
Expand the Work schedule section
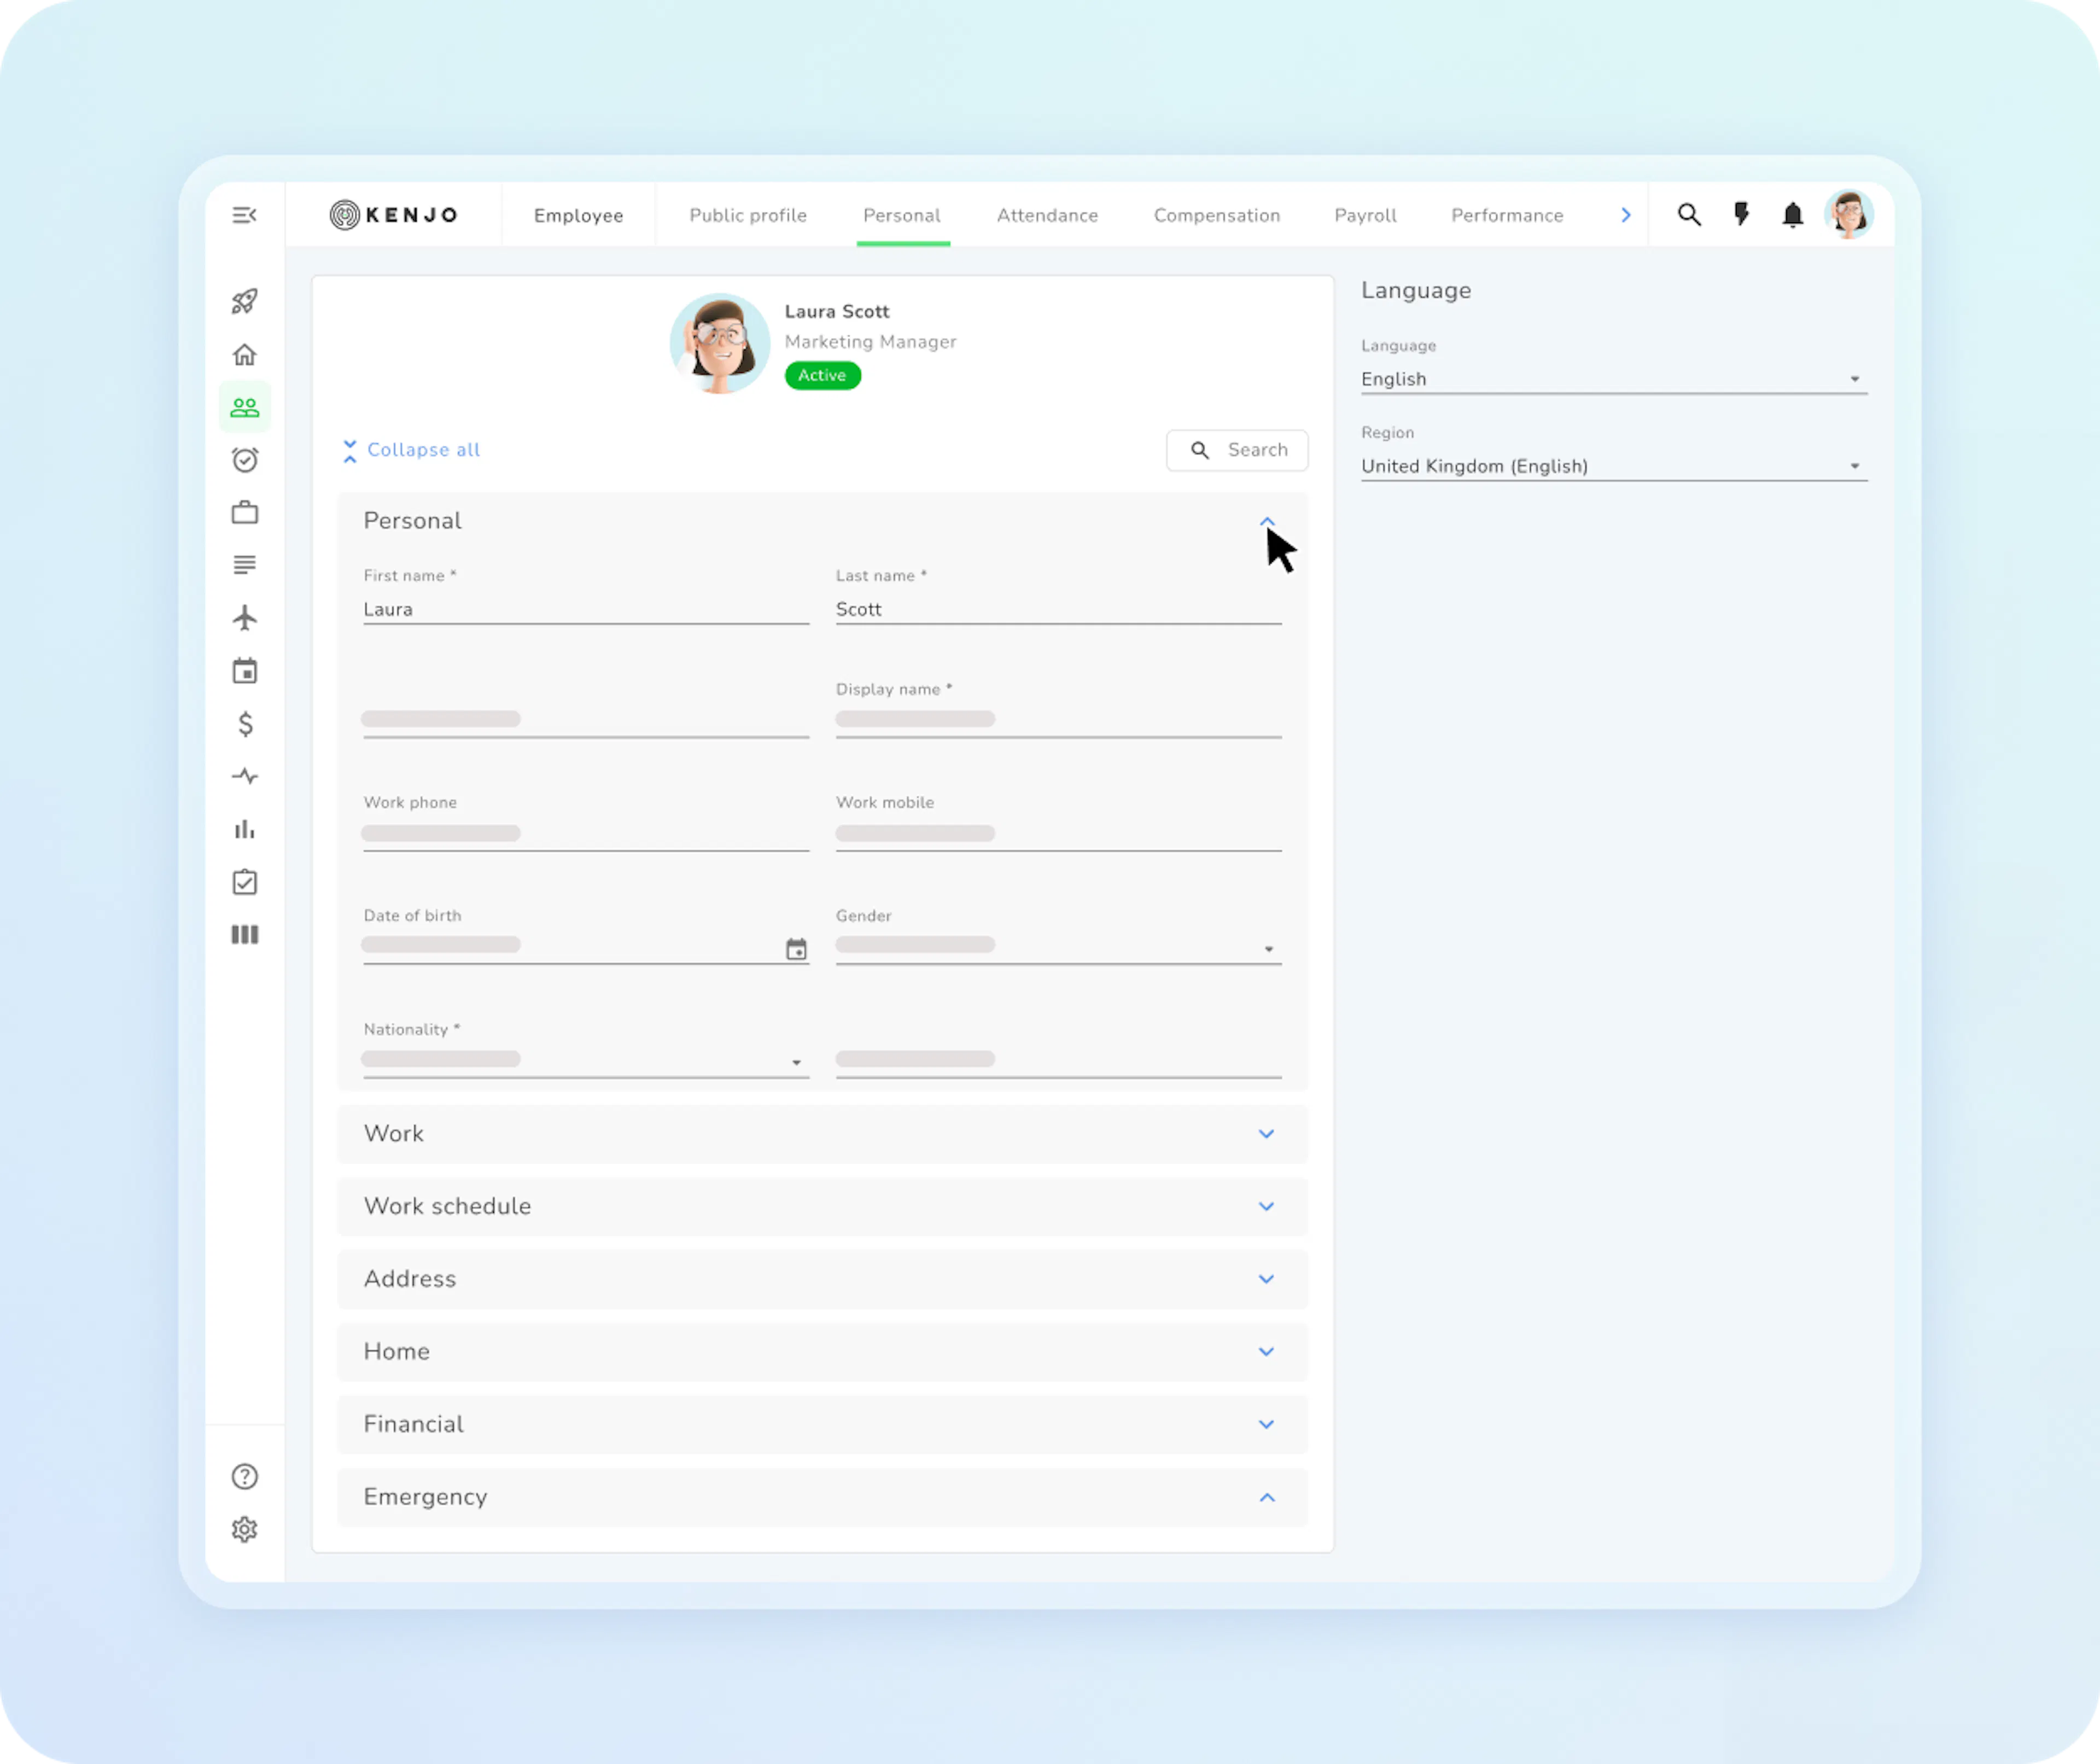[822, 1206]
